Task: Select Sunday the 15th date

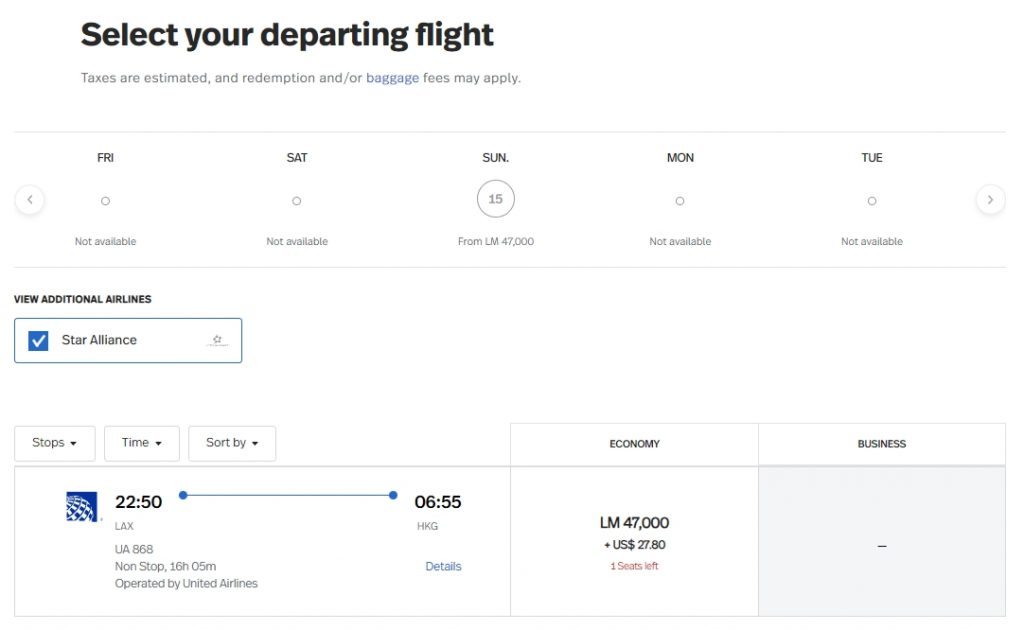Action: pos(495,199)
